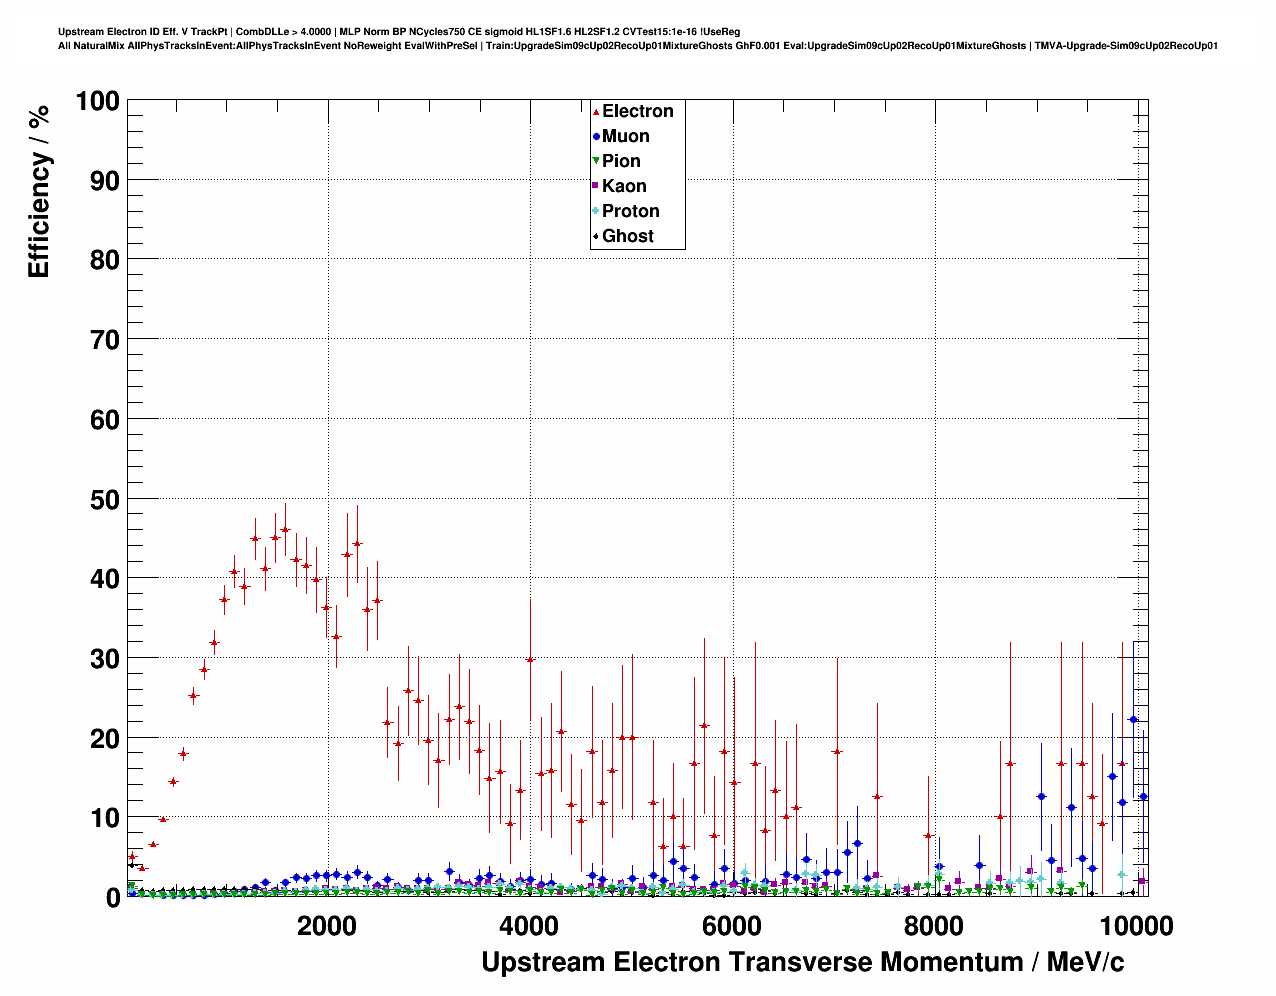Select the Electron legend label

pos(638,111)
